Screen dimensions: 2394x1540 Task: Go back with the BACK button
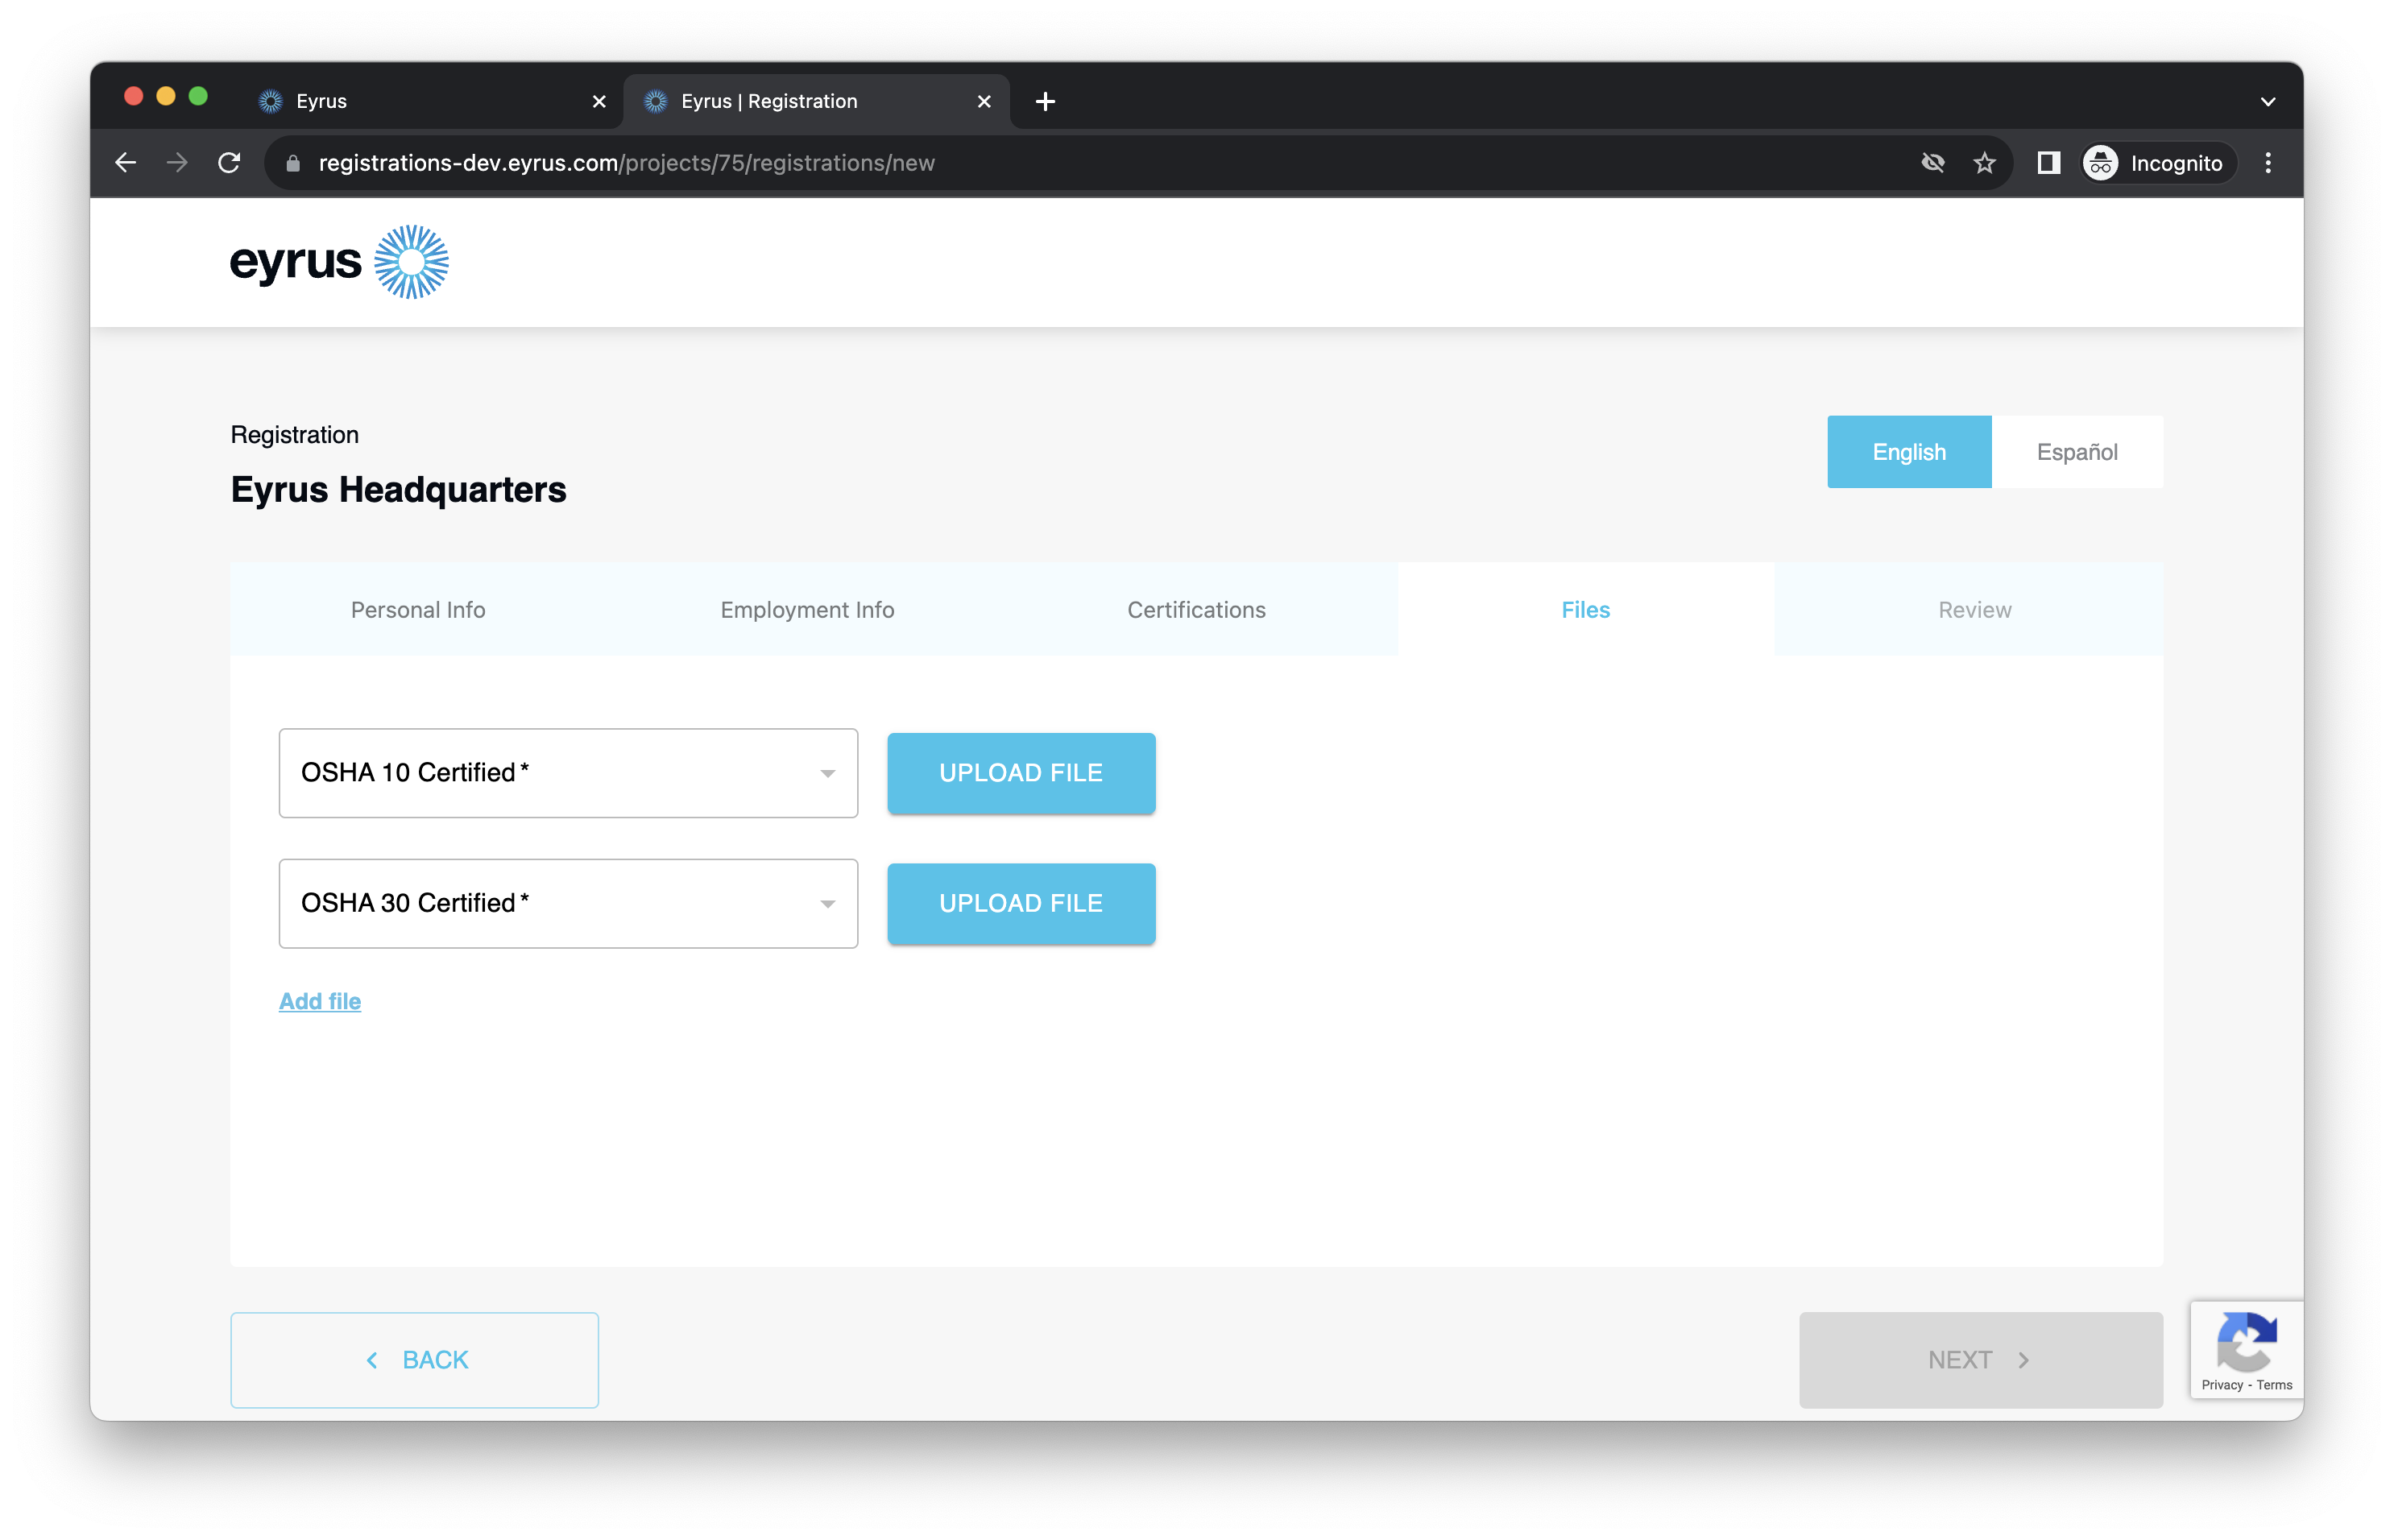click(414, 1360)
